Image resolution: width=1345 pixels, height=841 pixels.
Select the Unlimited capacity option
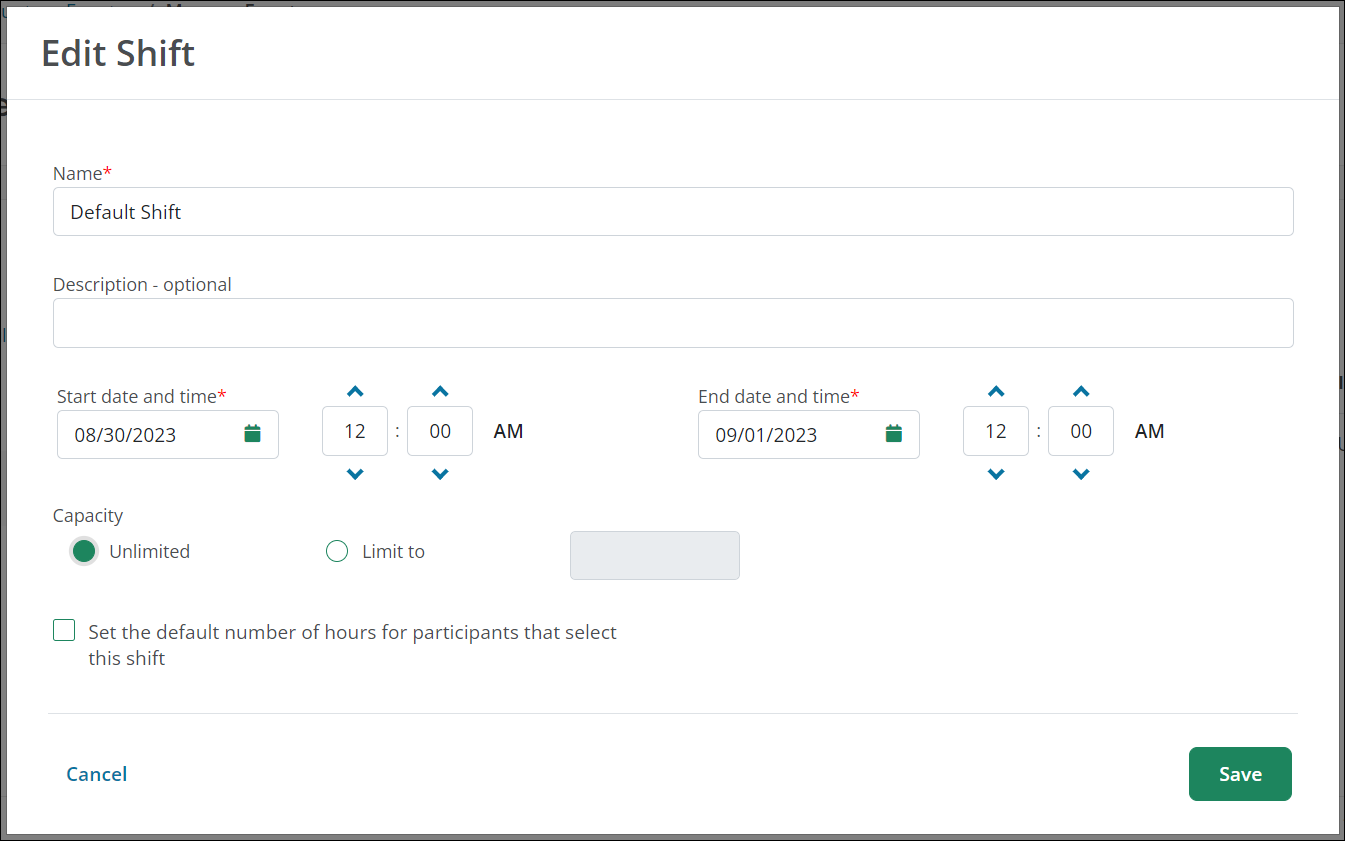click(x=85, y=551)
